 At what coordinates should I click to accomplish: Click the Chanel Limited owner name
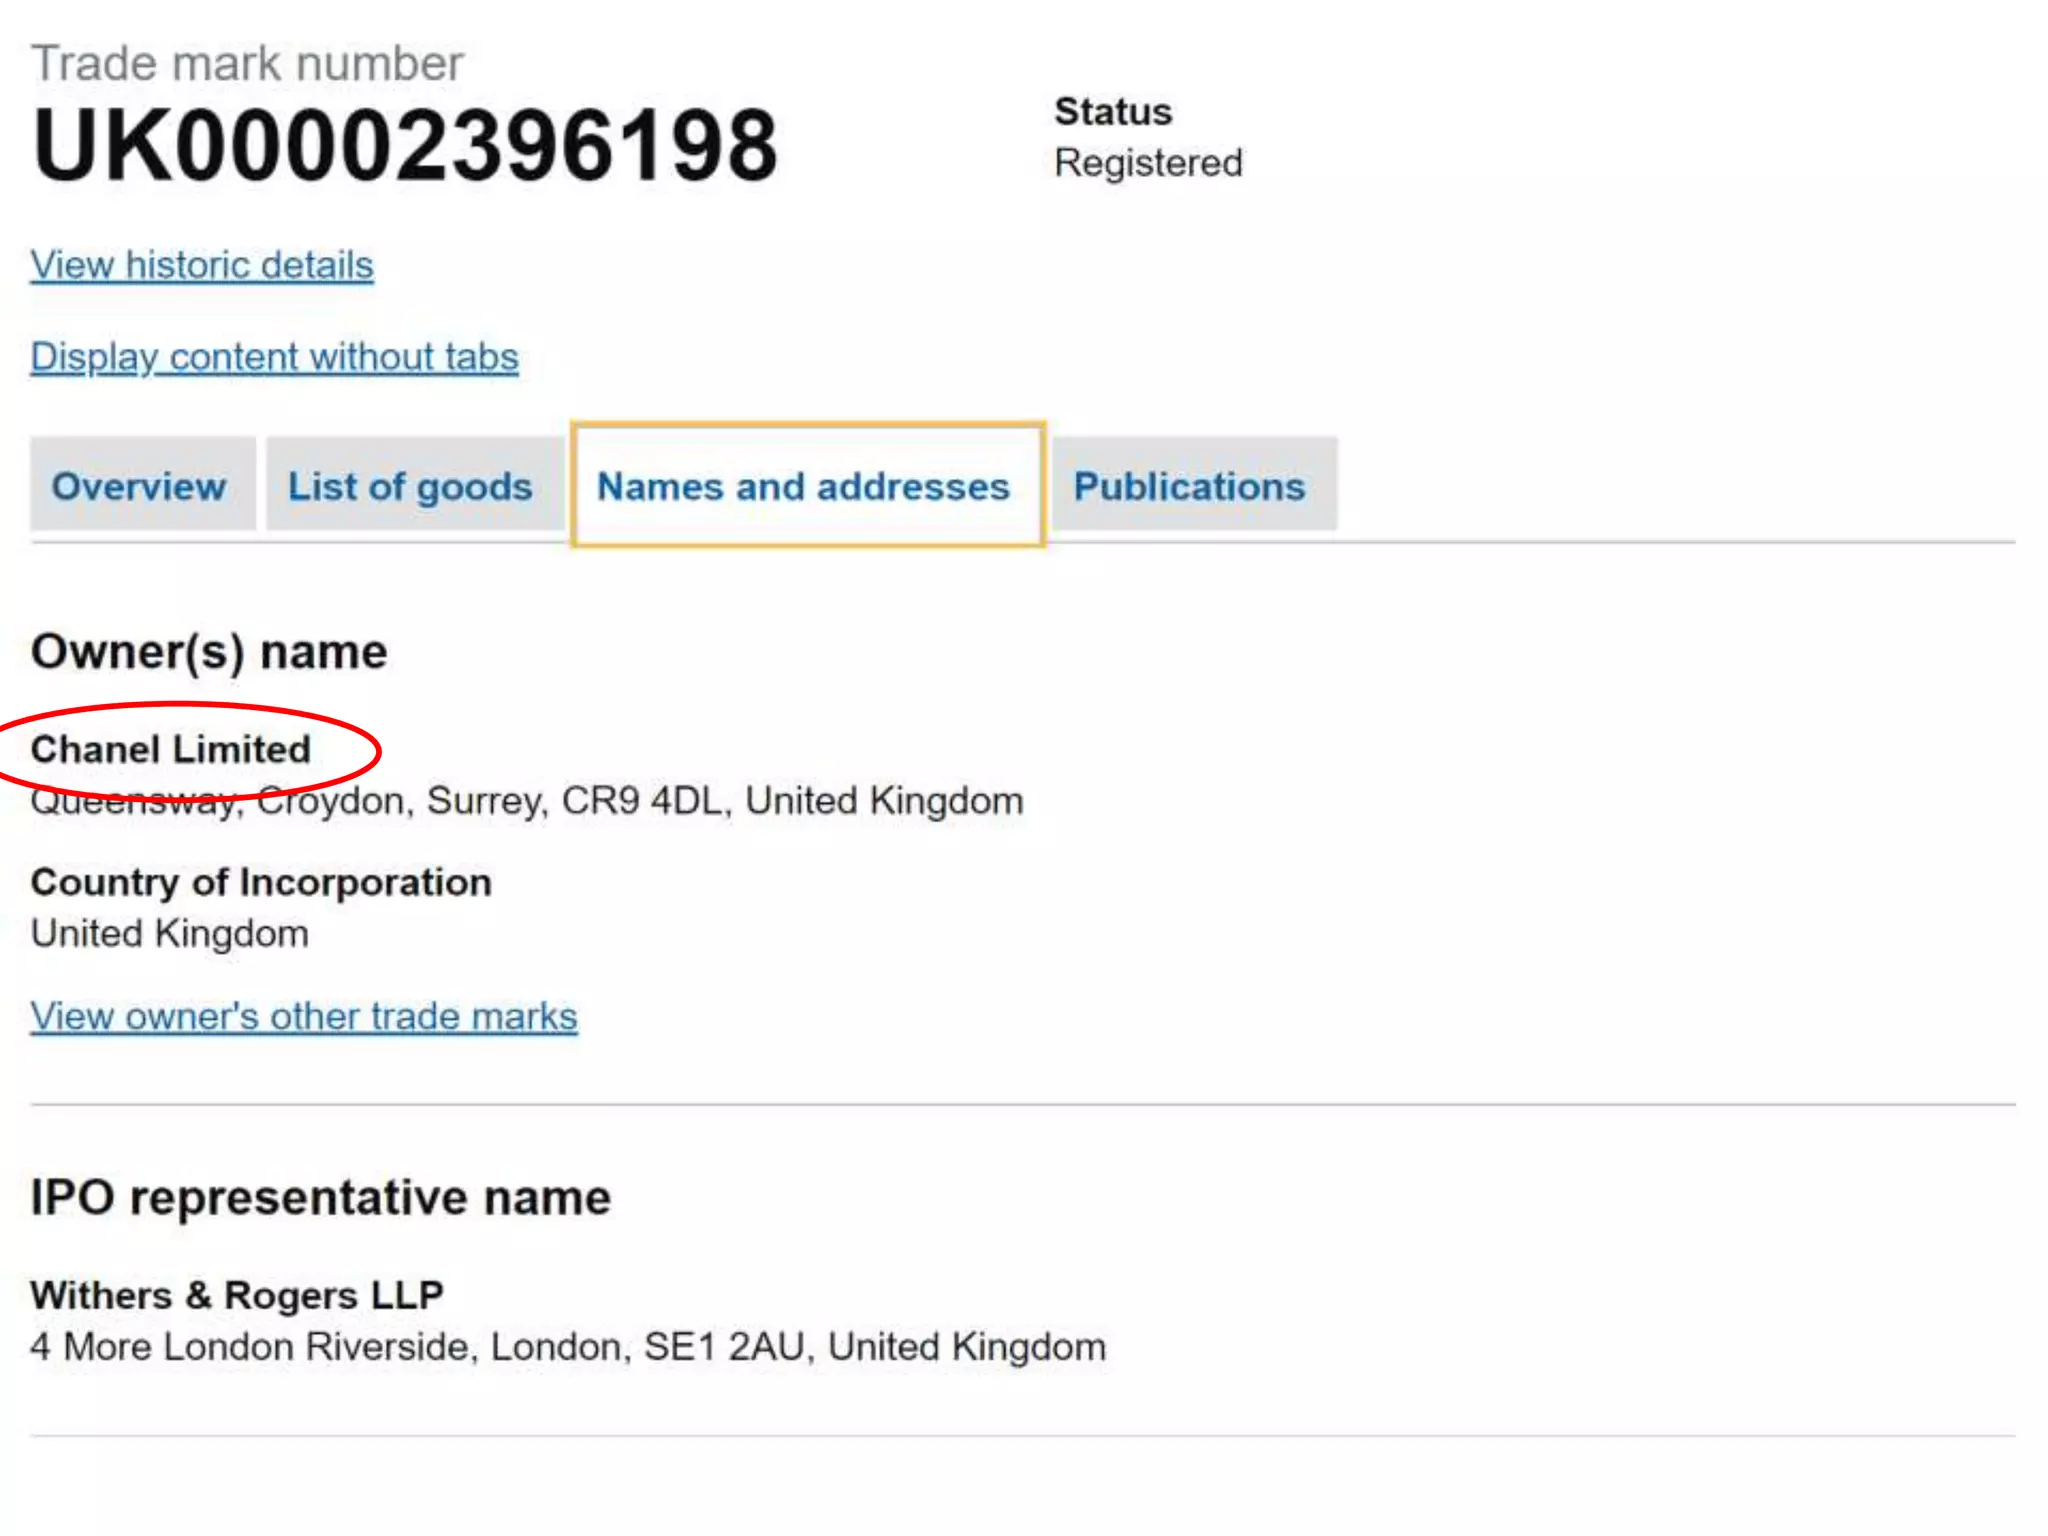(x=171, y=750)
